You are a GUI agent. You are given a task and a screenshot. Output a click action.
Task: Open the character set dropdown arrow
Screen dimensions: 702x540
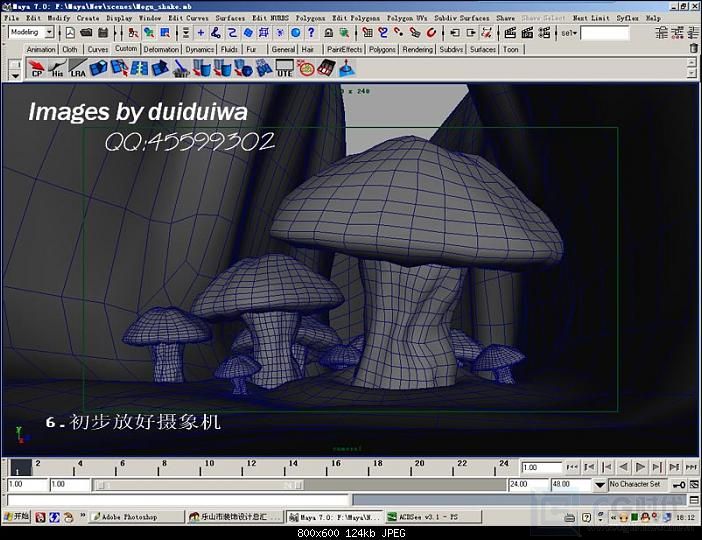point(600,485)
